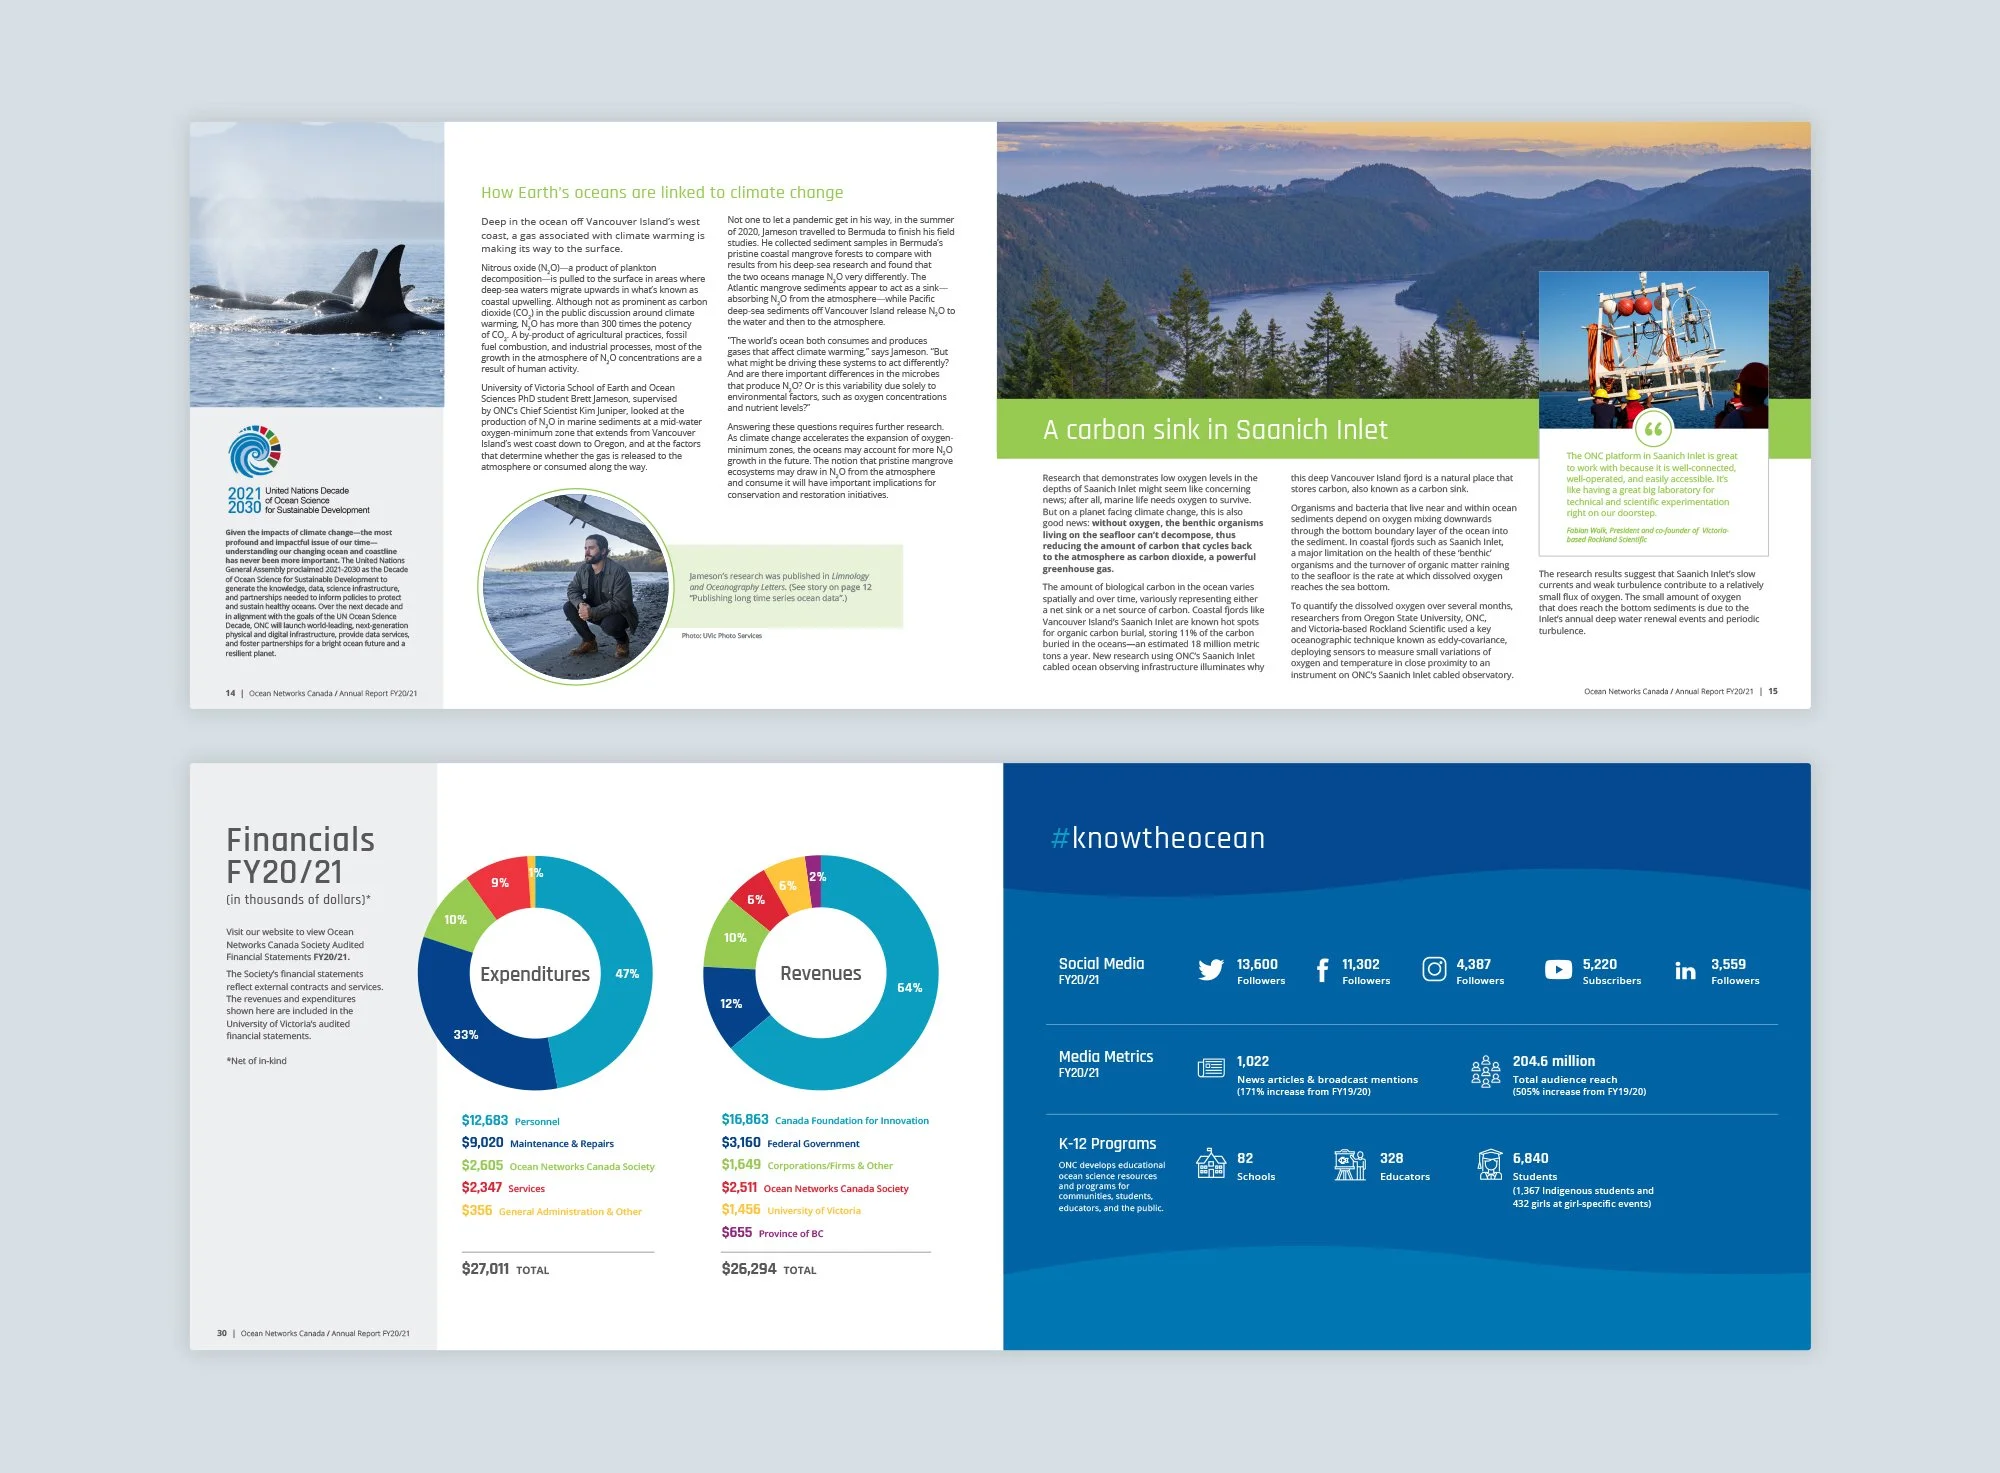Click the green 10% Expenditures segment
Image resolution: width=2000 pixels, height=1473 pixels.
pyautogui.click(x=456, y=918)
